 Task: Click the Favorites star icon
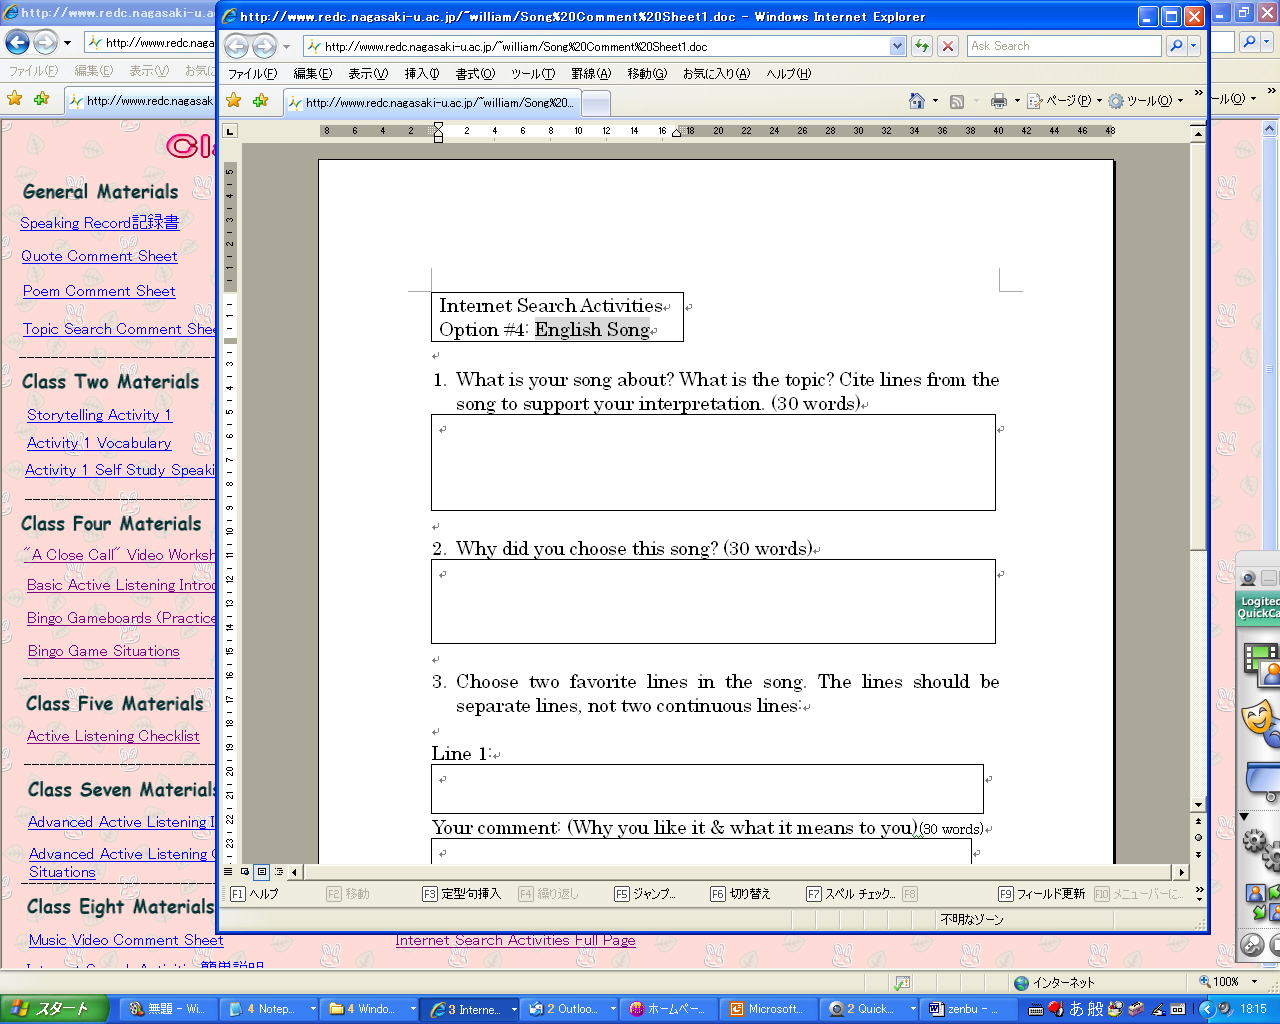point(234,101)
